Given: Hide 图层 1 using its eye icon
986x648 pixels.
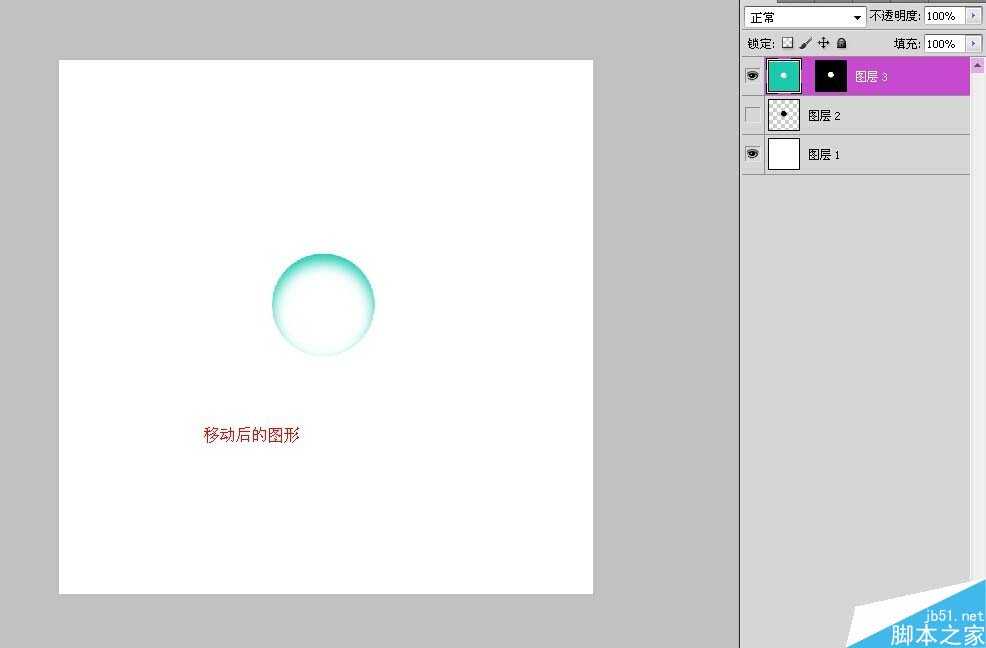Looking at the screenshot, I should (752, 153).
